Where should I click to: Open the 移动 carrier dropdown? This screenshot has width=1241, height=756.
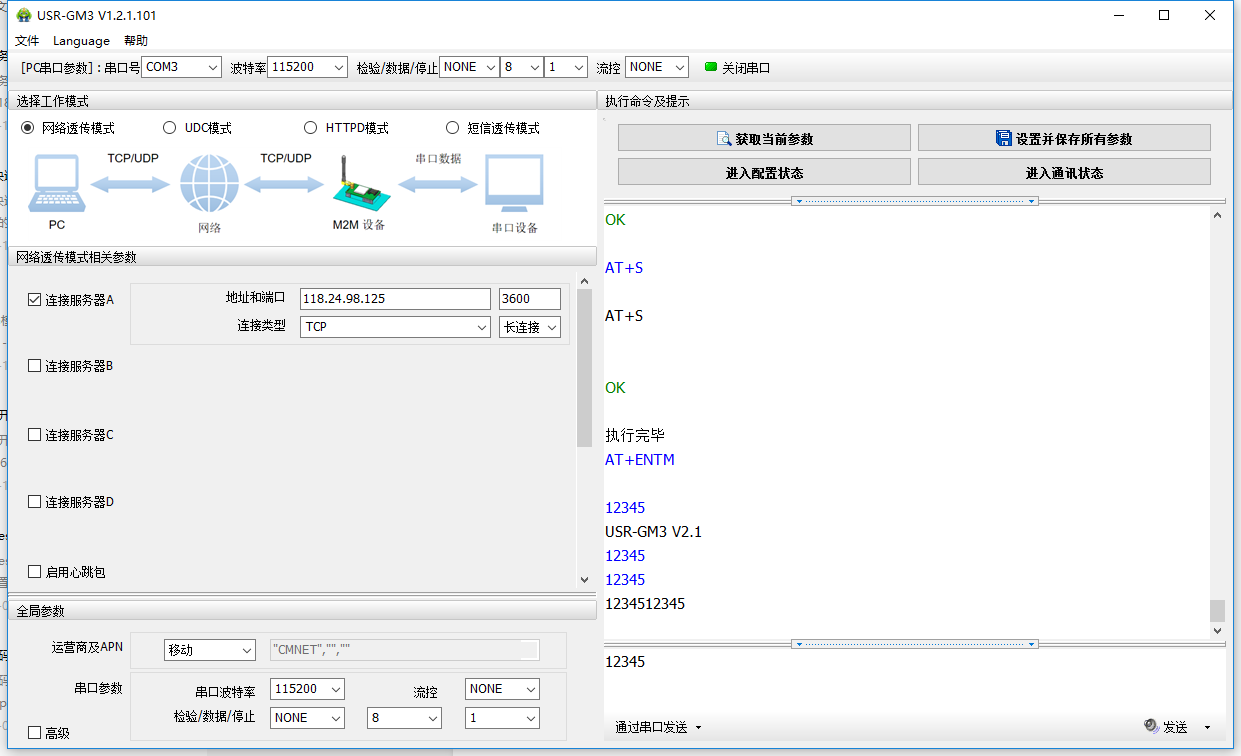[210, 650]
